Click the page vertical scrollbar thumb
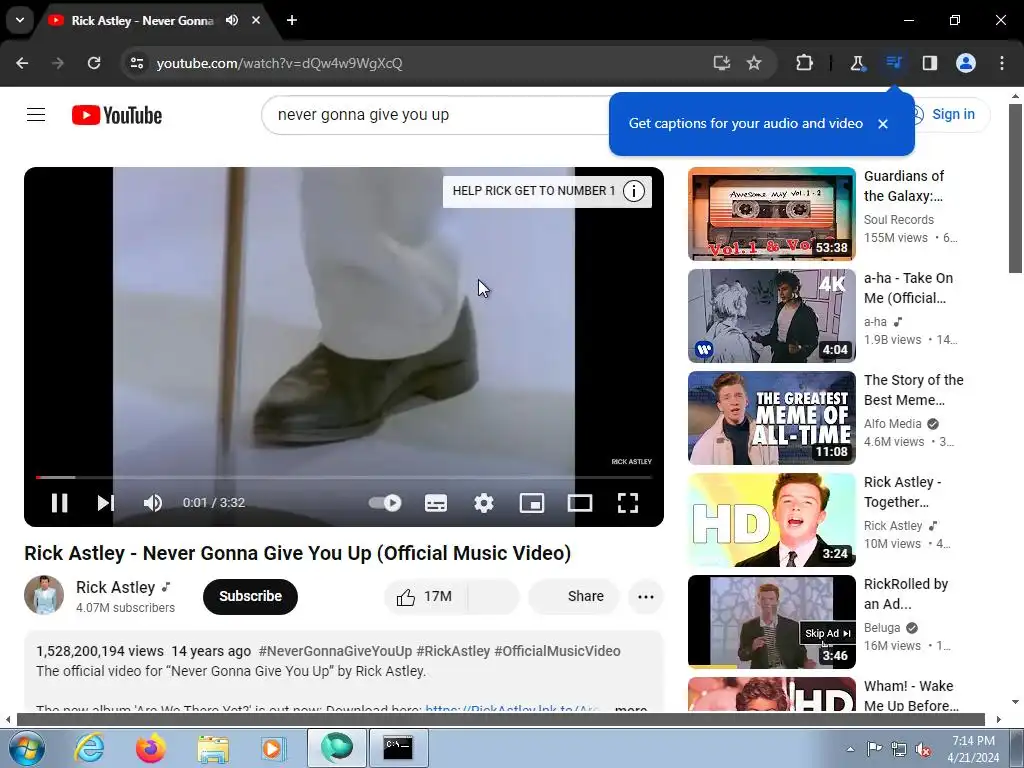 click(1015, 188)
